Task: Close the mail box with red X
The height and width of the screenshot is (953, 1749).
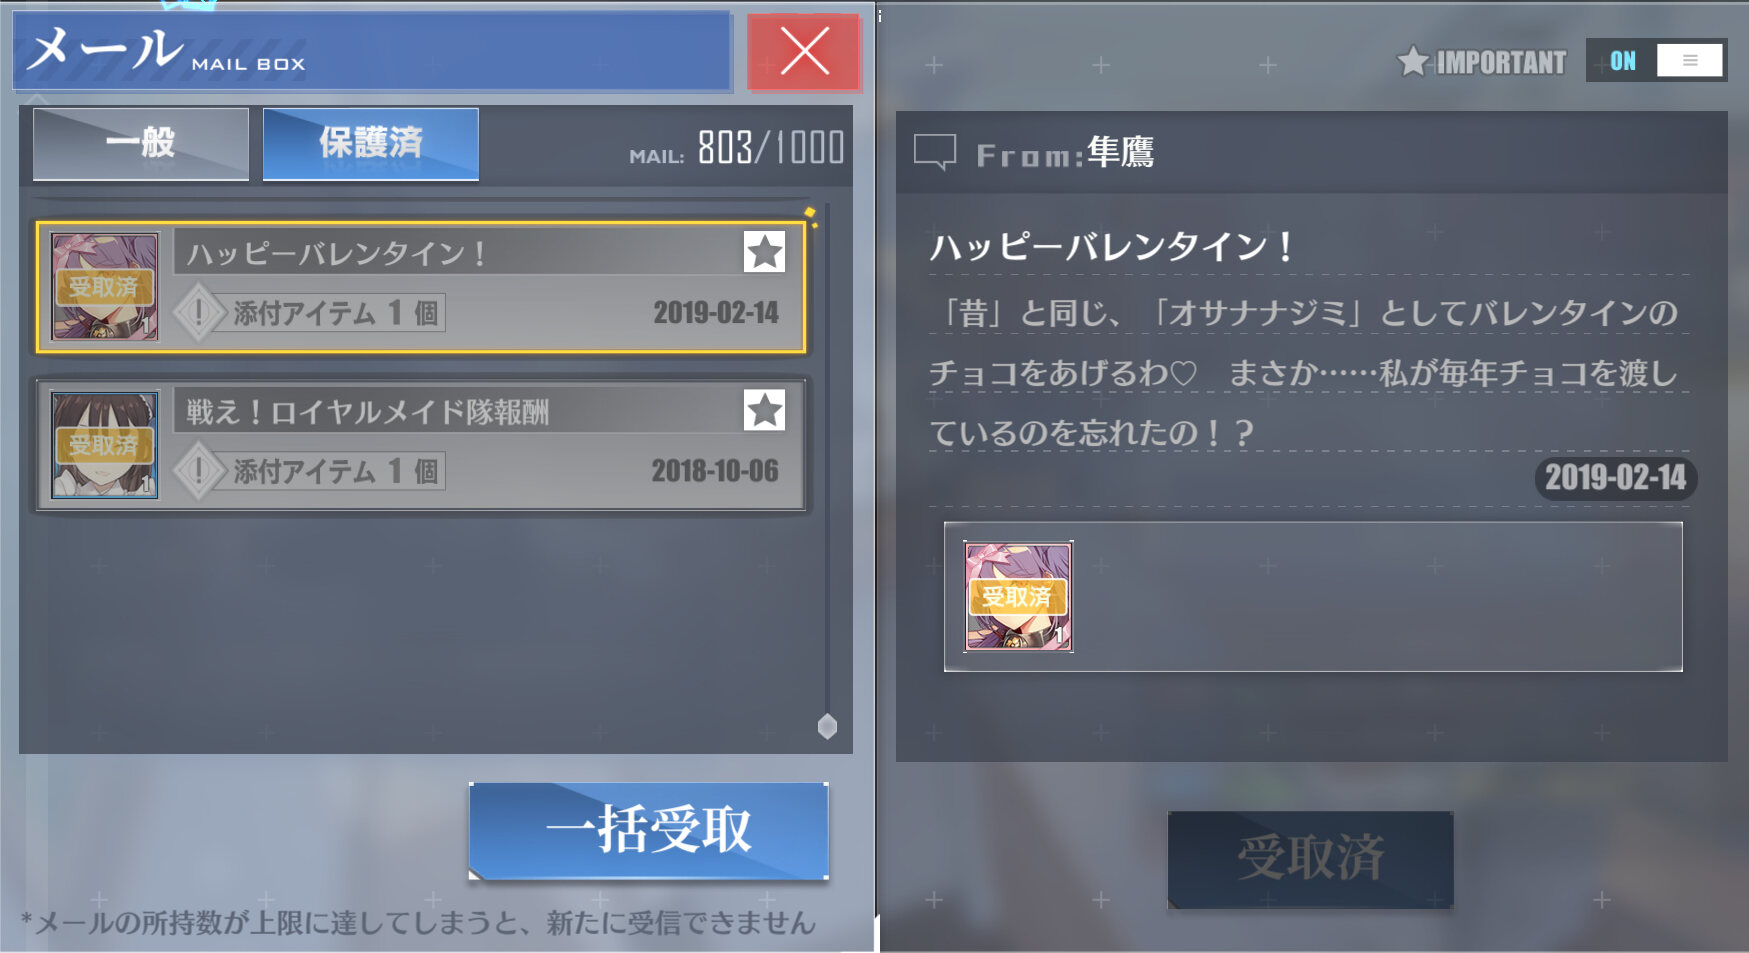Action: tap(804, 52)
